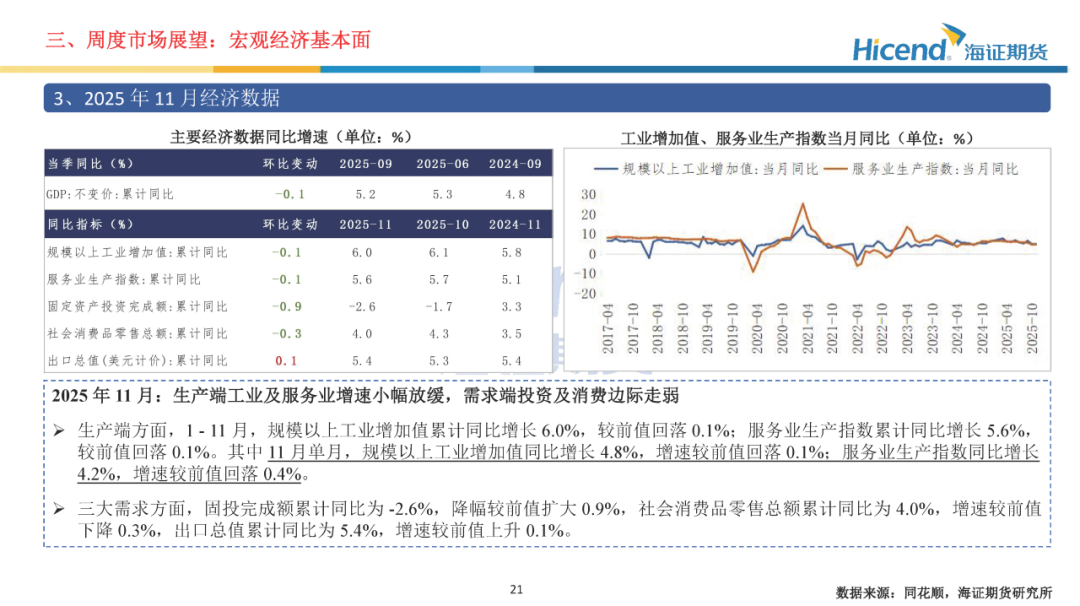Click the 2025-10 column header
Image resolution: width=1080 pixels, height=606 pixels.
click(442, 224)
